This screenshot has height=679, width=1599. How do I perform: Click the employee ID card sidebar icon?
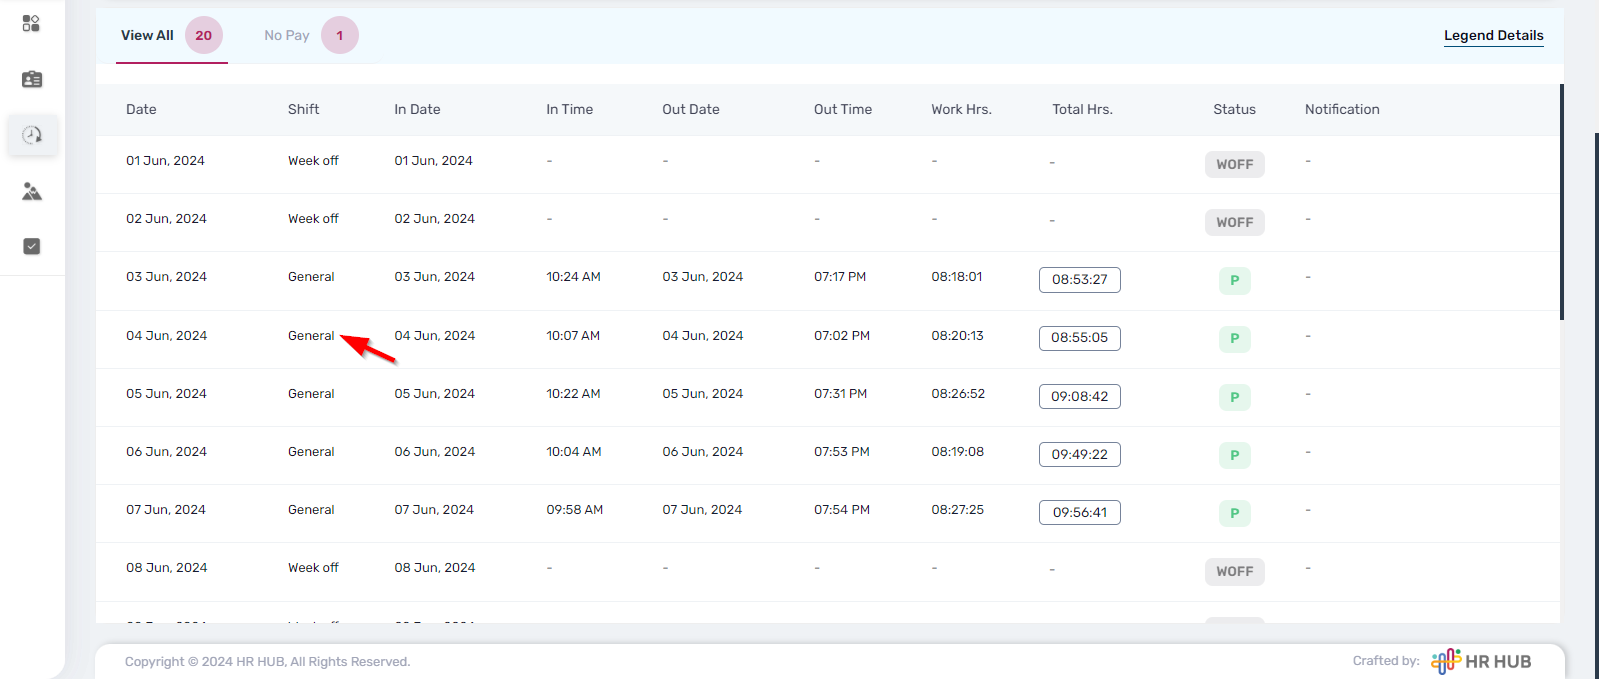click(x=32, y=79)
